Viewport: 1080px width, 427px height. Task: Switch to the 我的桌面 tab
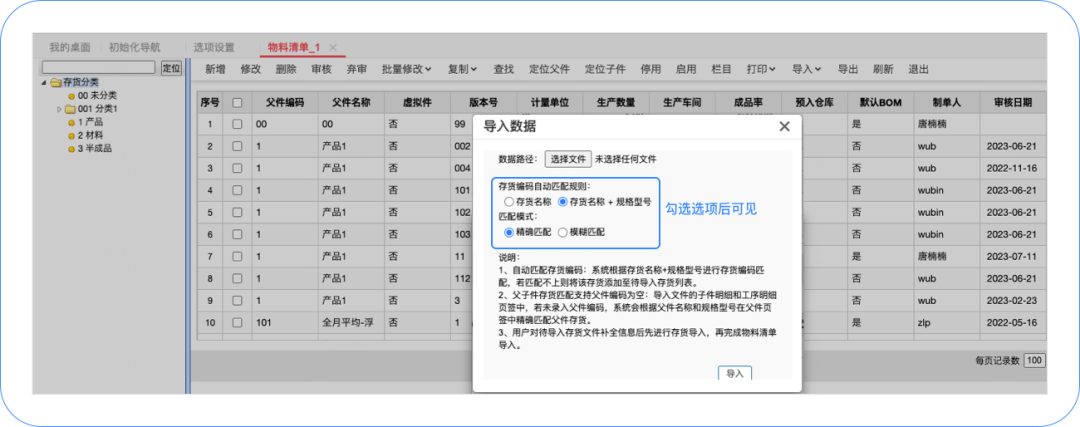pos(70,47)
